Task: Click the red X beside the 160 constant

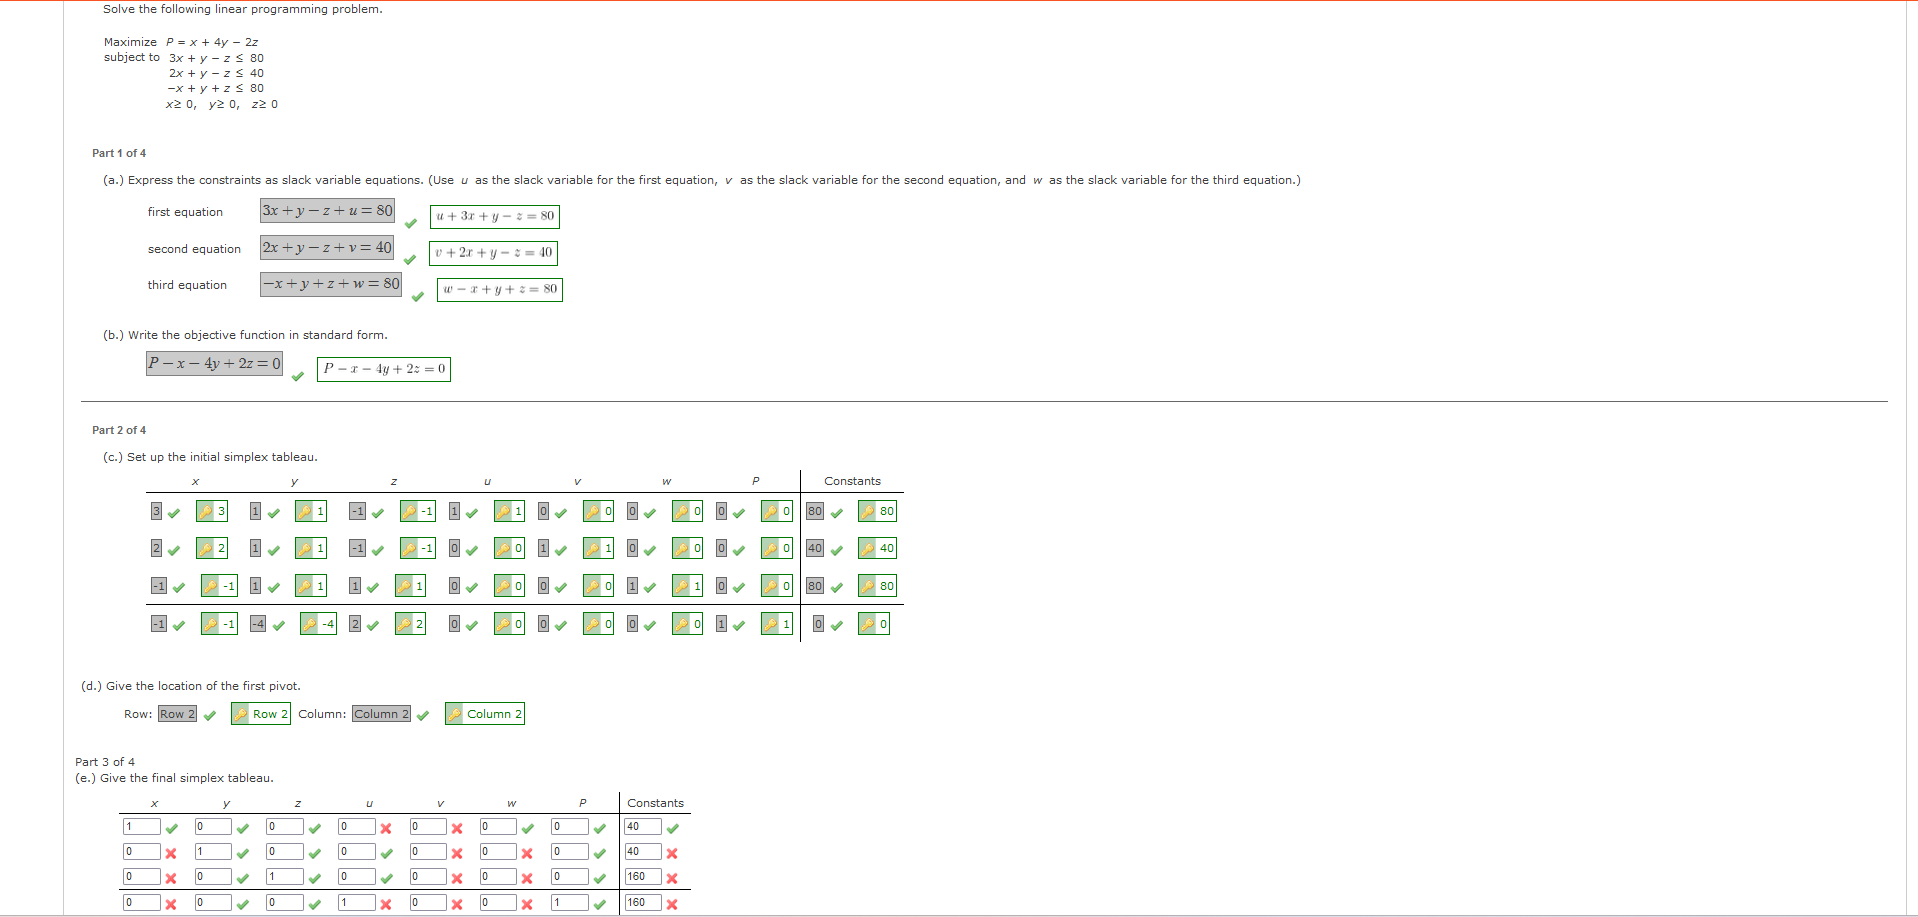Action: (672, 878)
